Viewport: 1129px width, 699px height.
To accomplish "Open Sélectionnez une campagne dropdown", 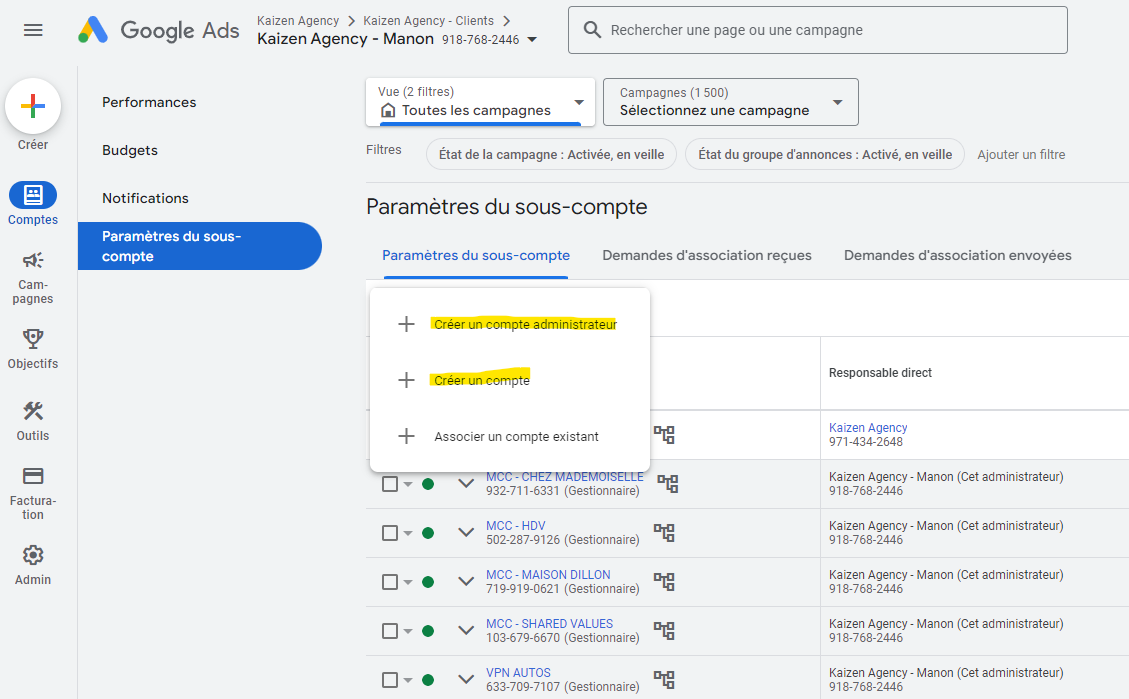I will coord(730,102).
